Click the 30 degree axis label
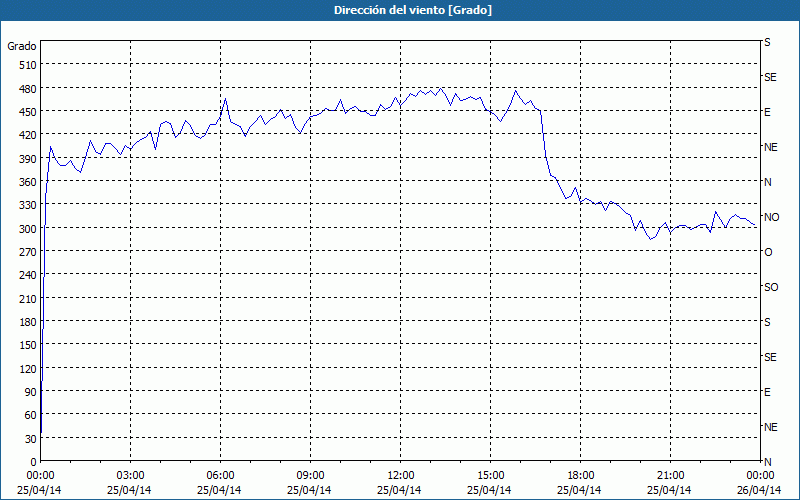This screenshot has height=500, width=800. (31, 439)
